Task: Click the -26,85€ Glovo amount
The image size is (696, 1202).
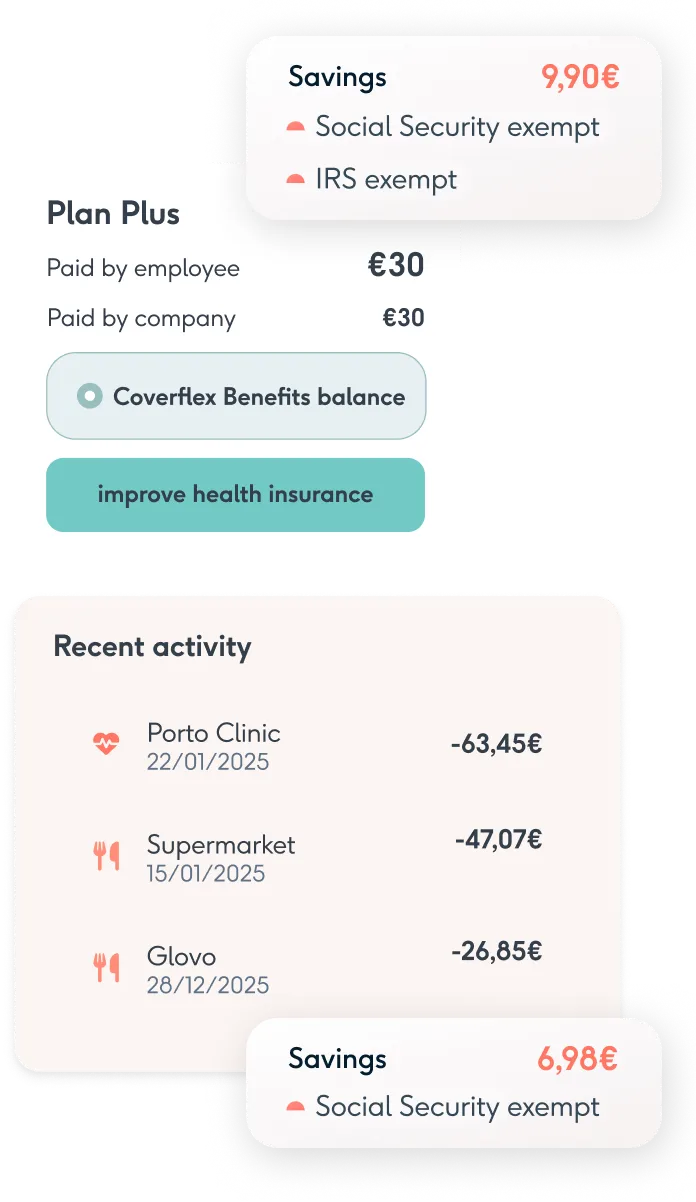Action: point(496,951)
